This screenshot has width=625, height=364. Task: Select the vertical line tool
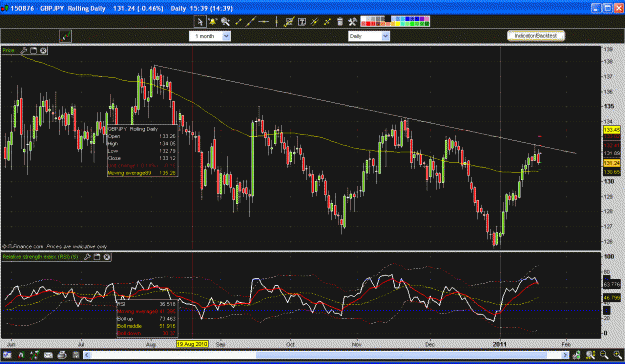tap(276, 22)
